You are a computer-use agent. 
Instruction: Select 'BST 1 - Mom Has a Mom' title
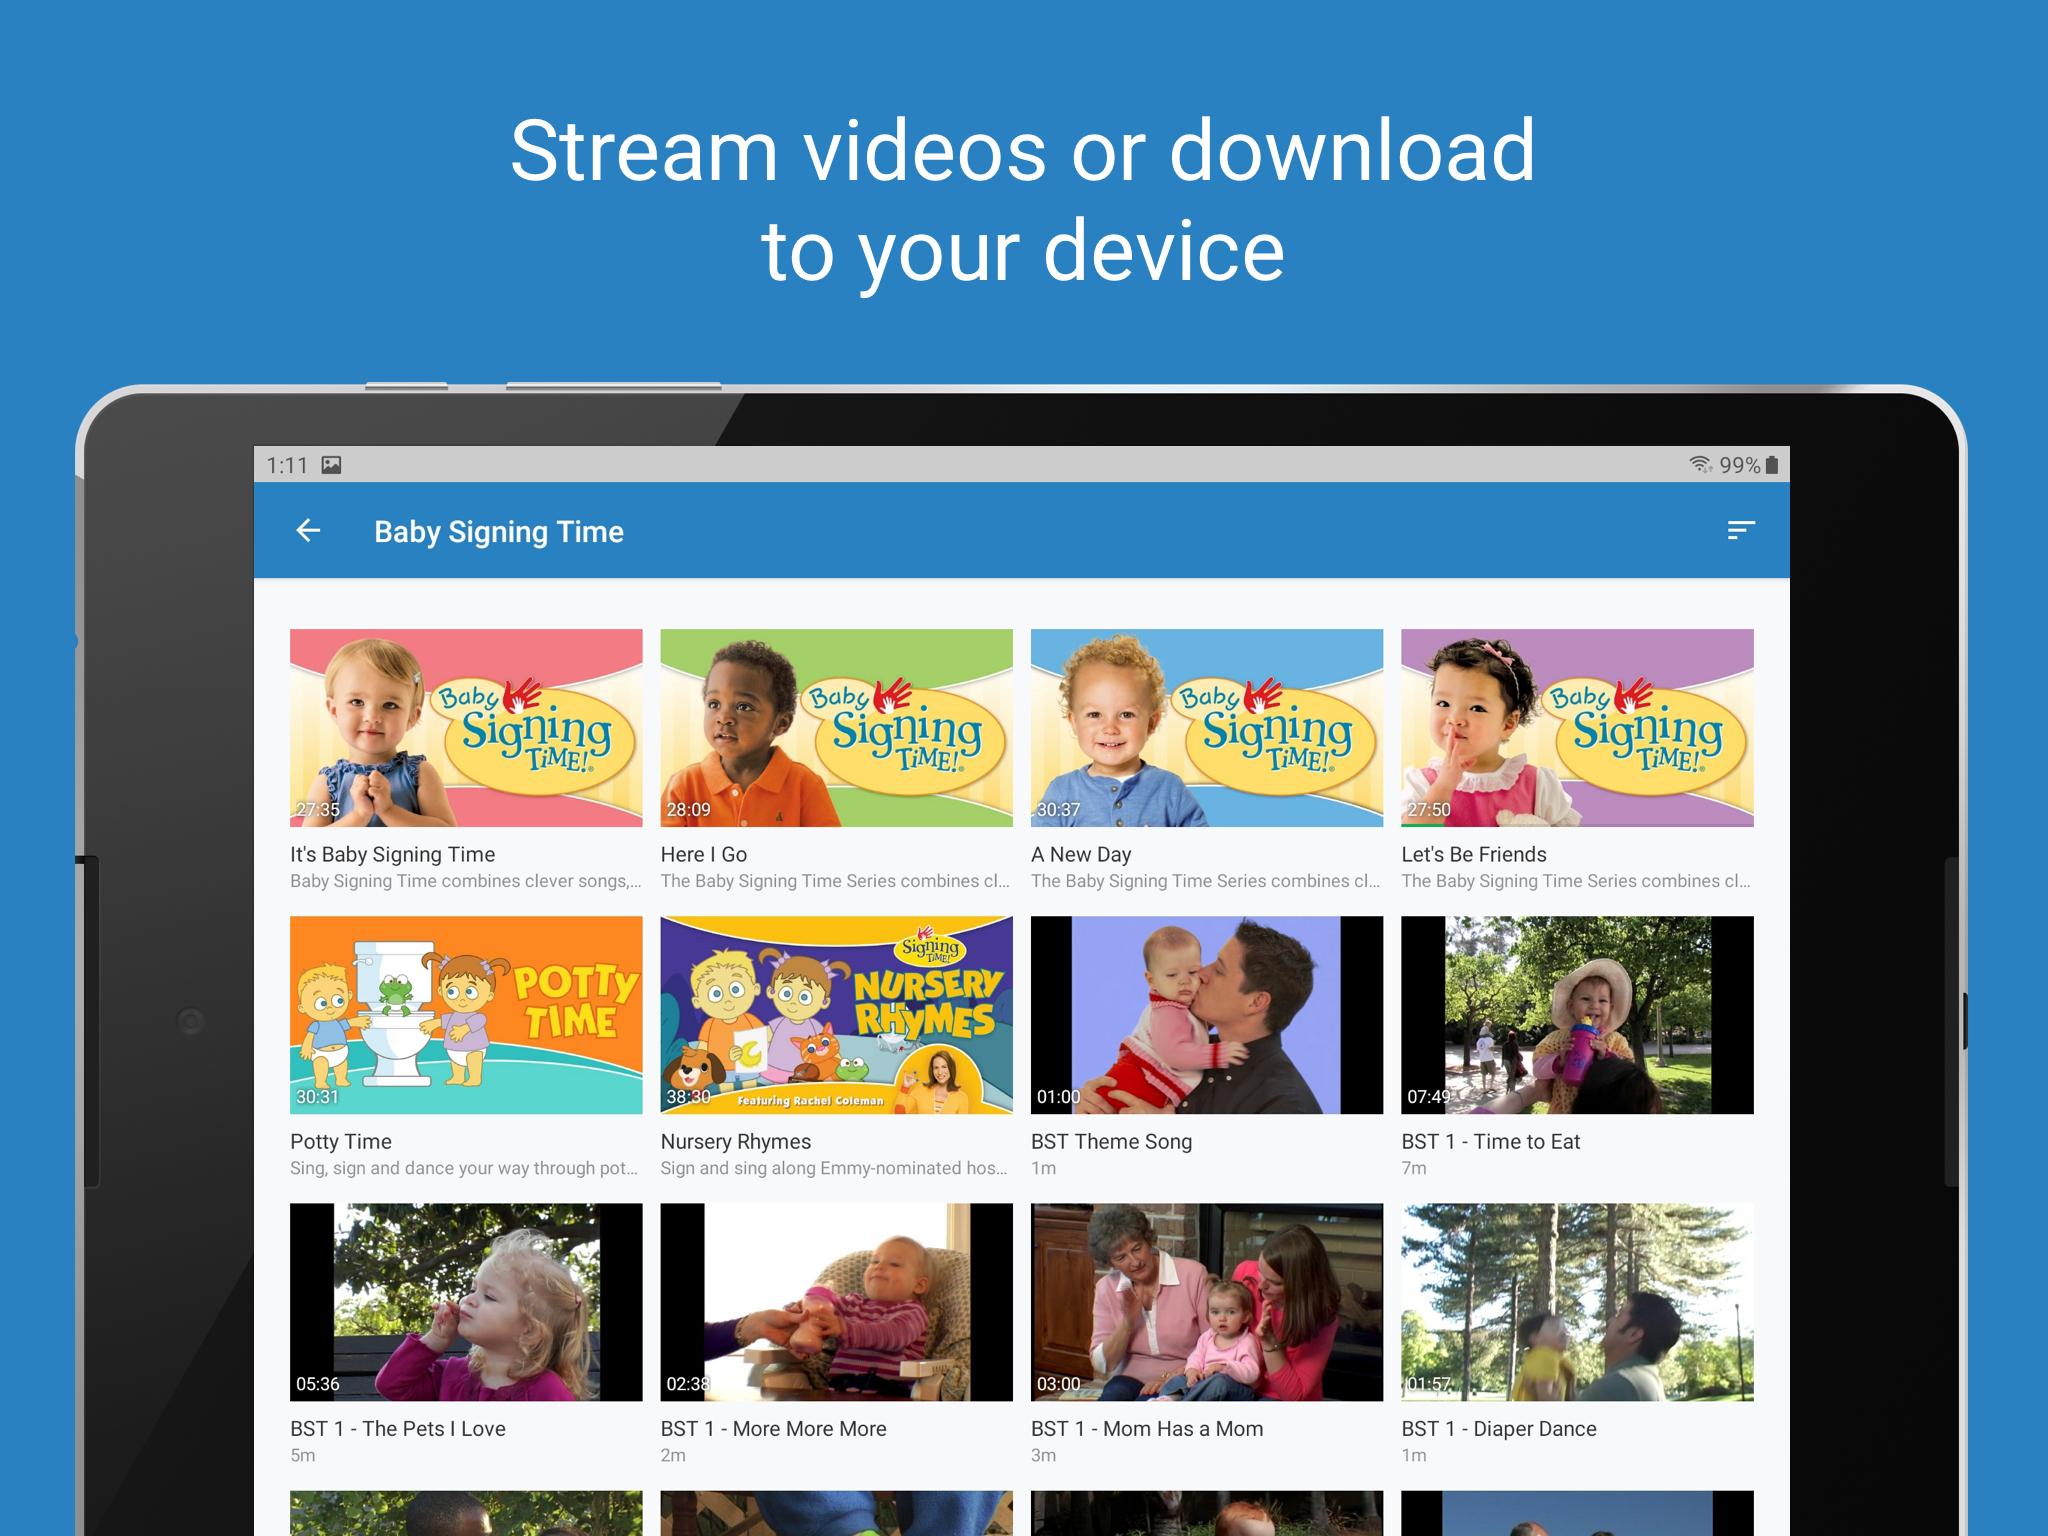tap(1147, 1428)
